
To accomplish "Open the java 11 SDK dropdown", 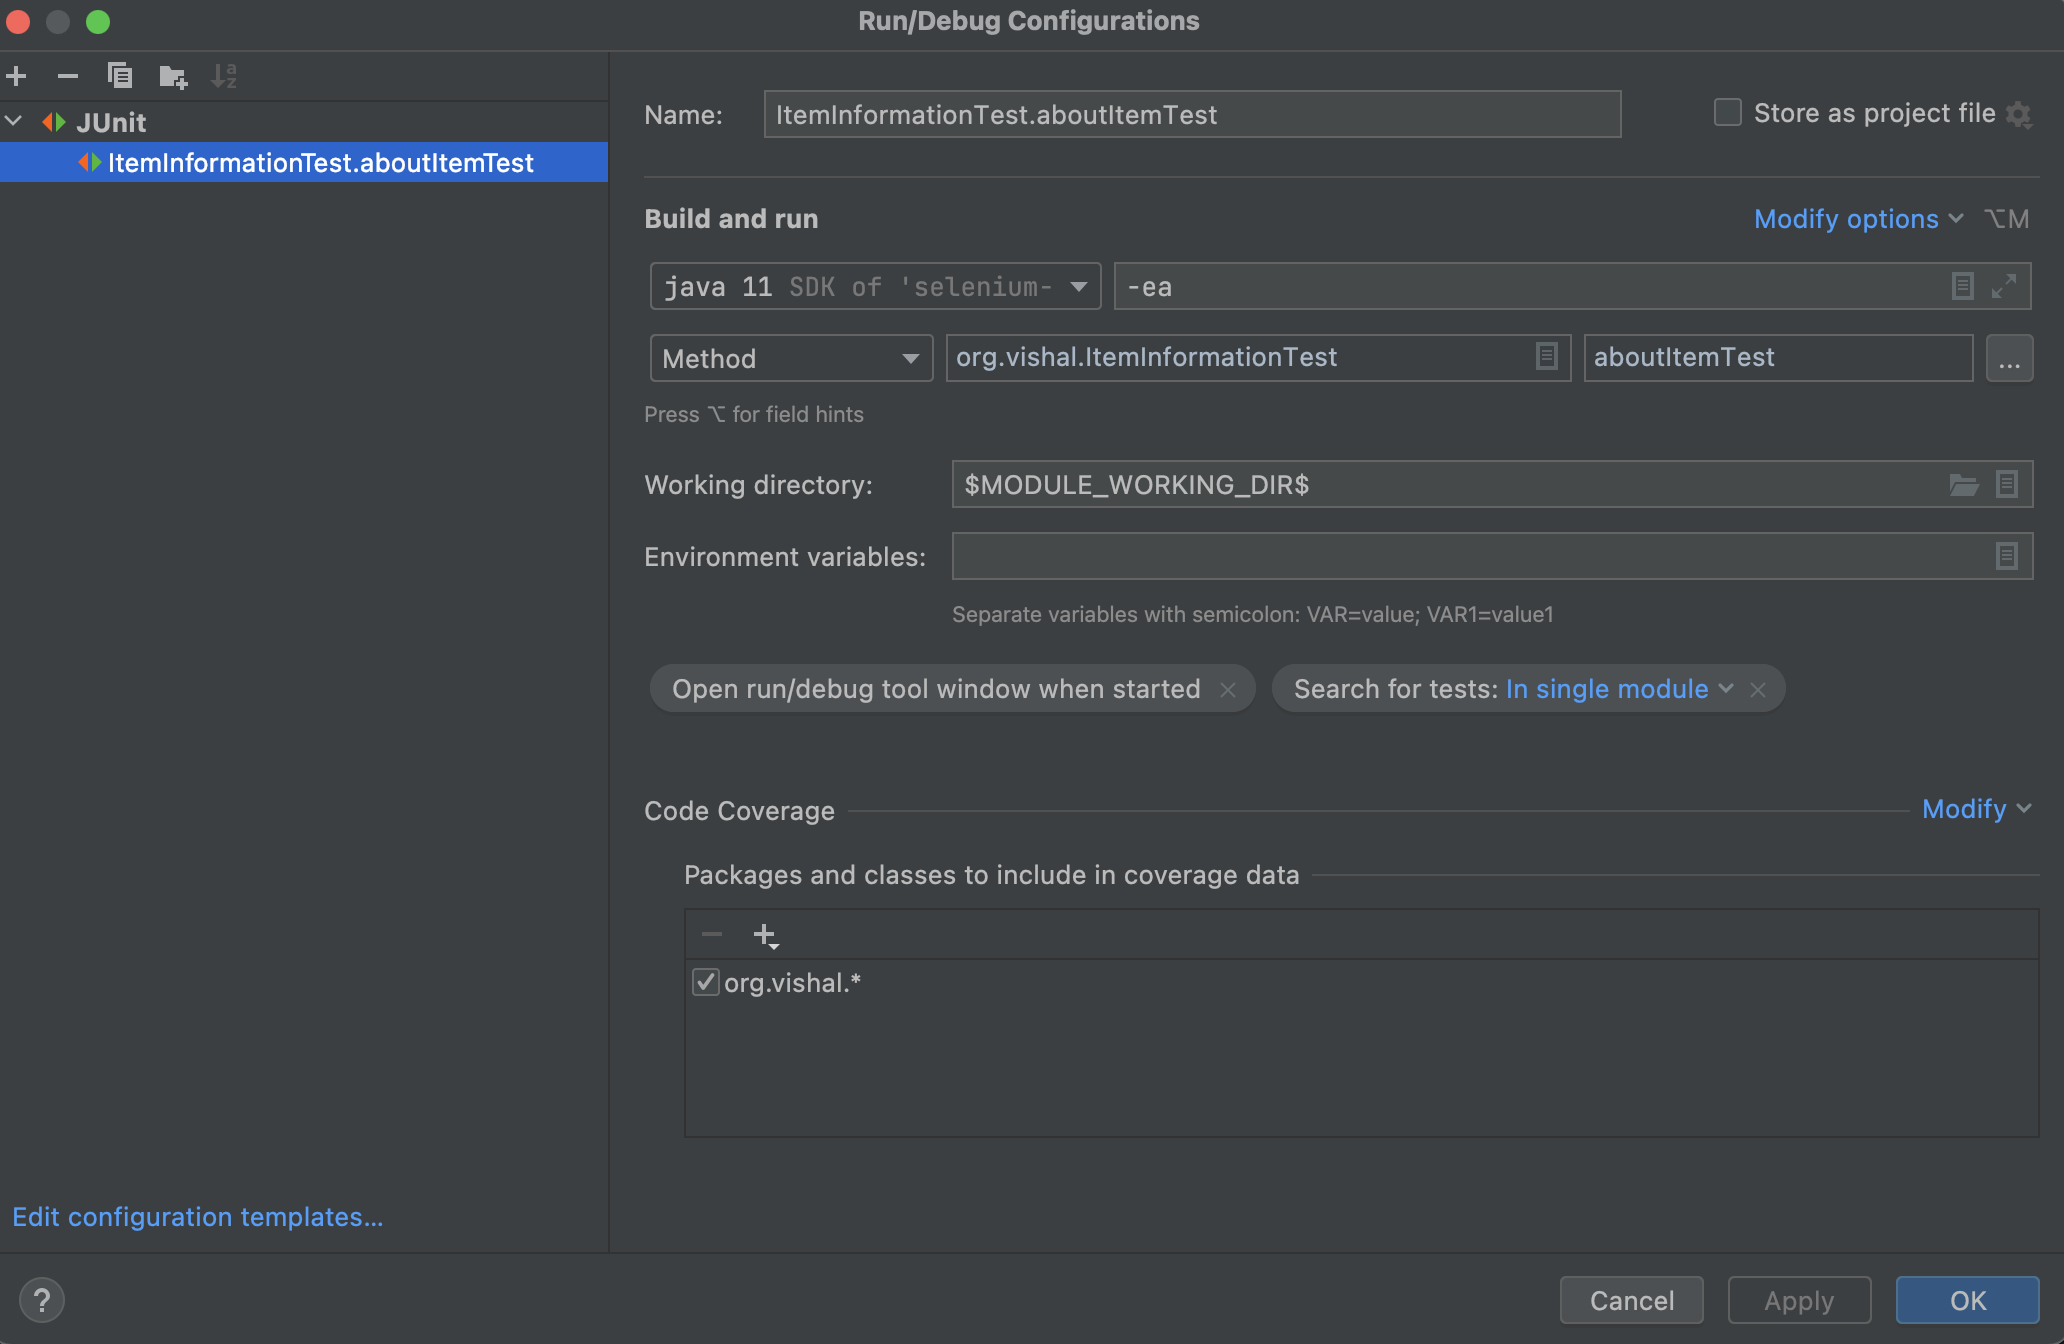I will tap(876, 287).
